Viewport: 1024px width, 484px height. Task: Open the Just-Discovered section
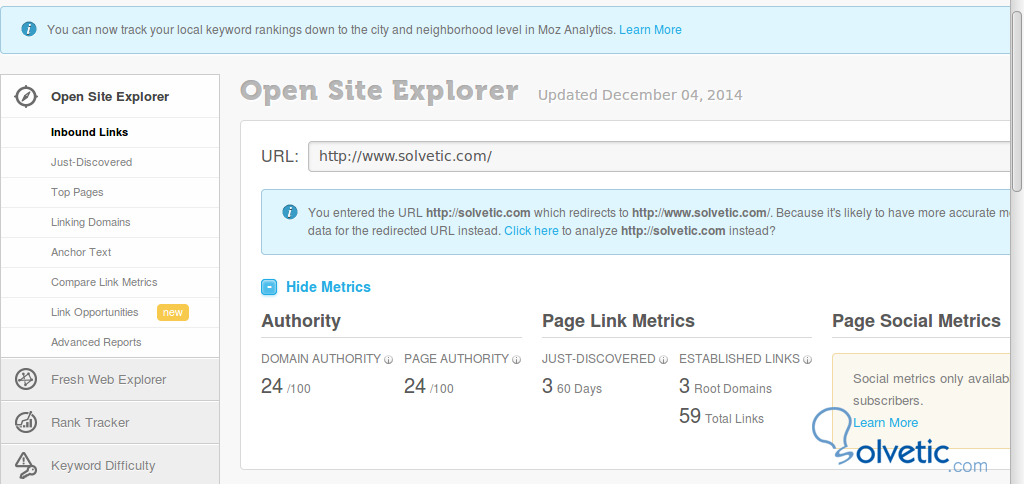coord(91,162)
